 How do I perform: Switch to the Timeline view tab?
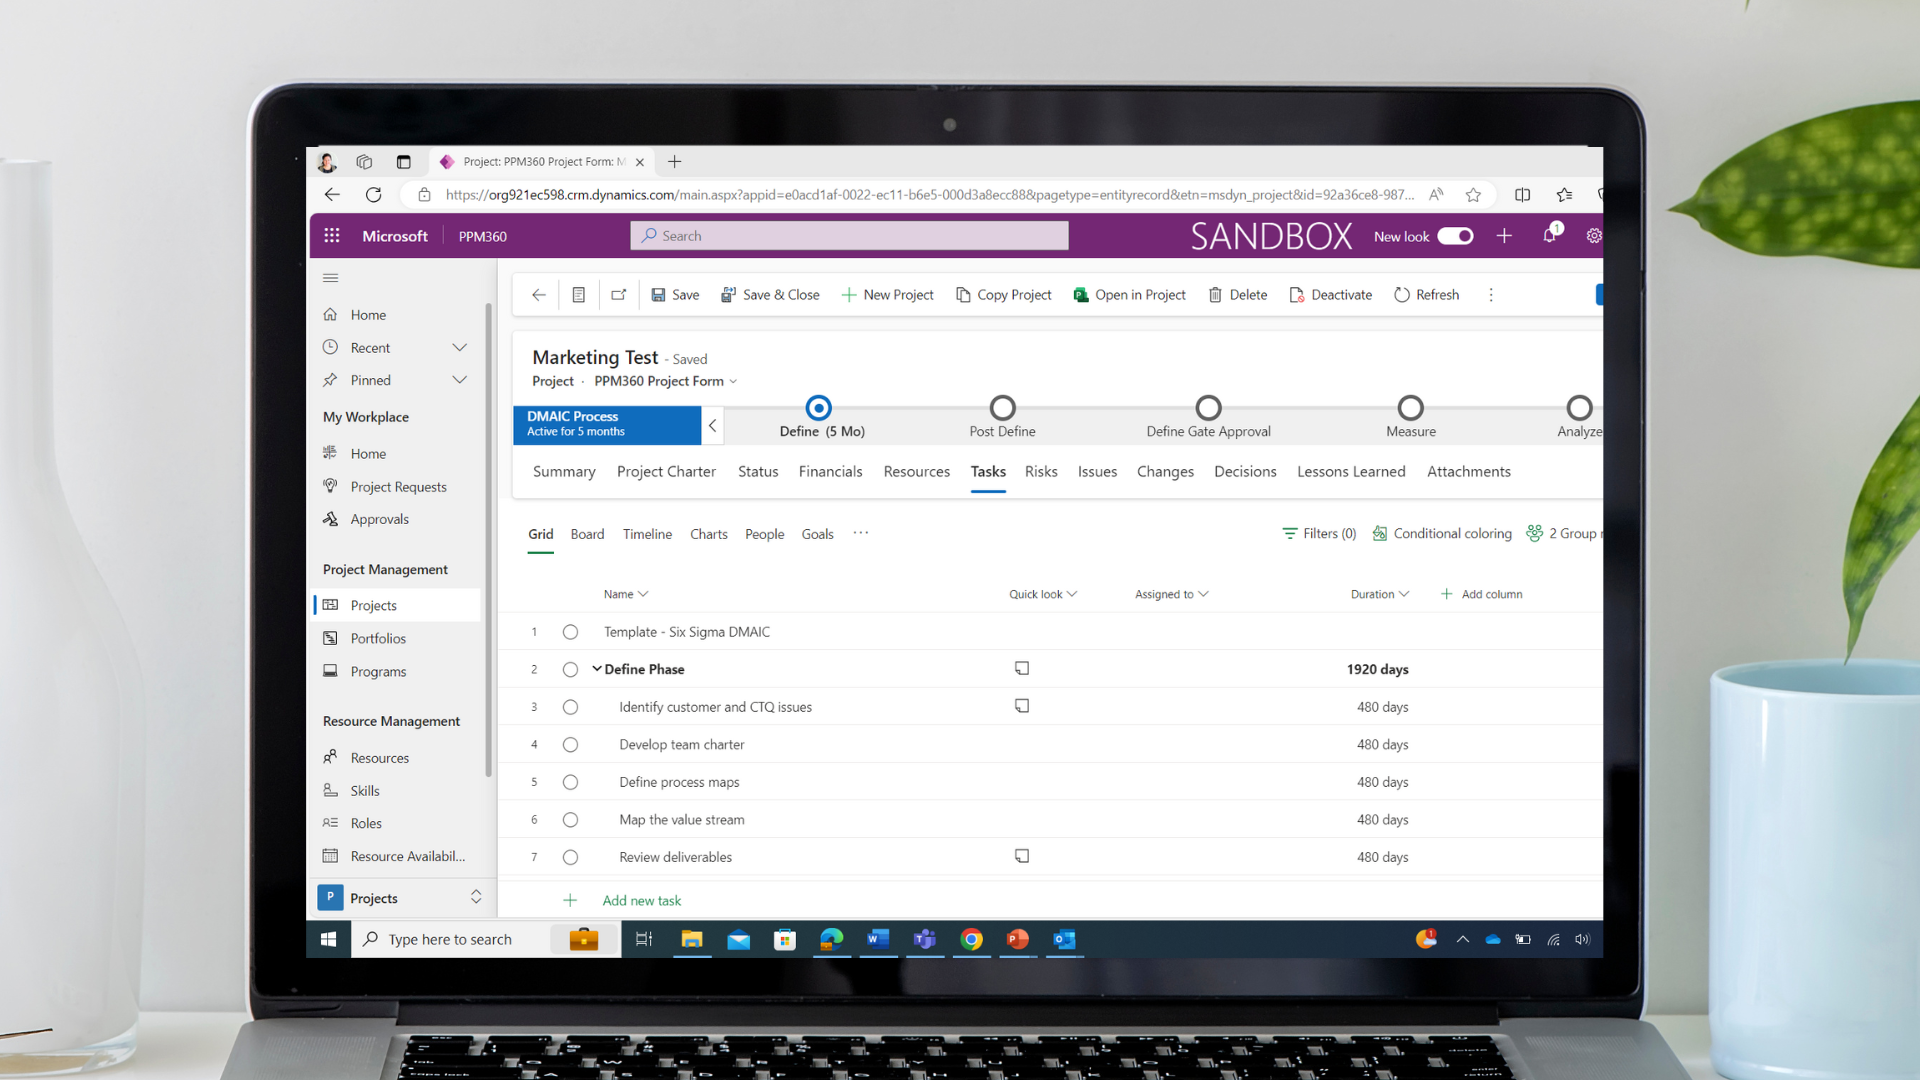(x=647, y=534)
